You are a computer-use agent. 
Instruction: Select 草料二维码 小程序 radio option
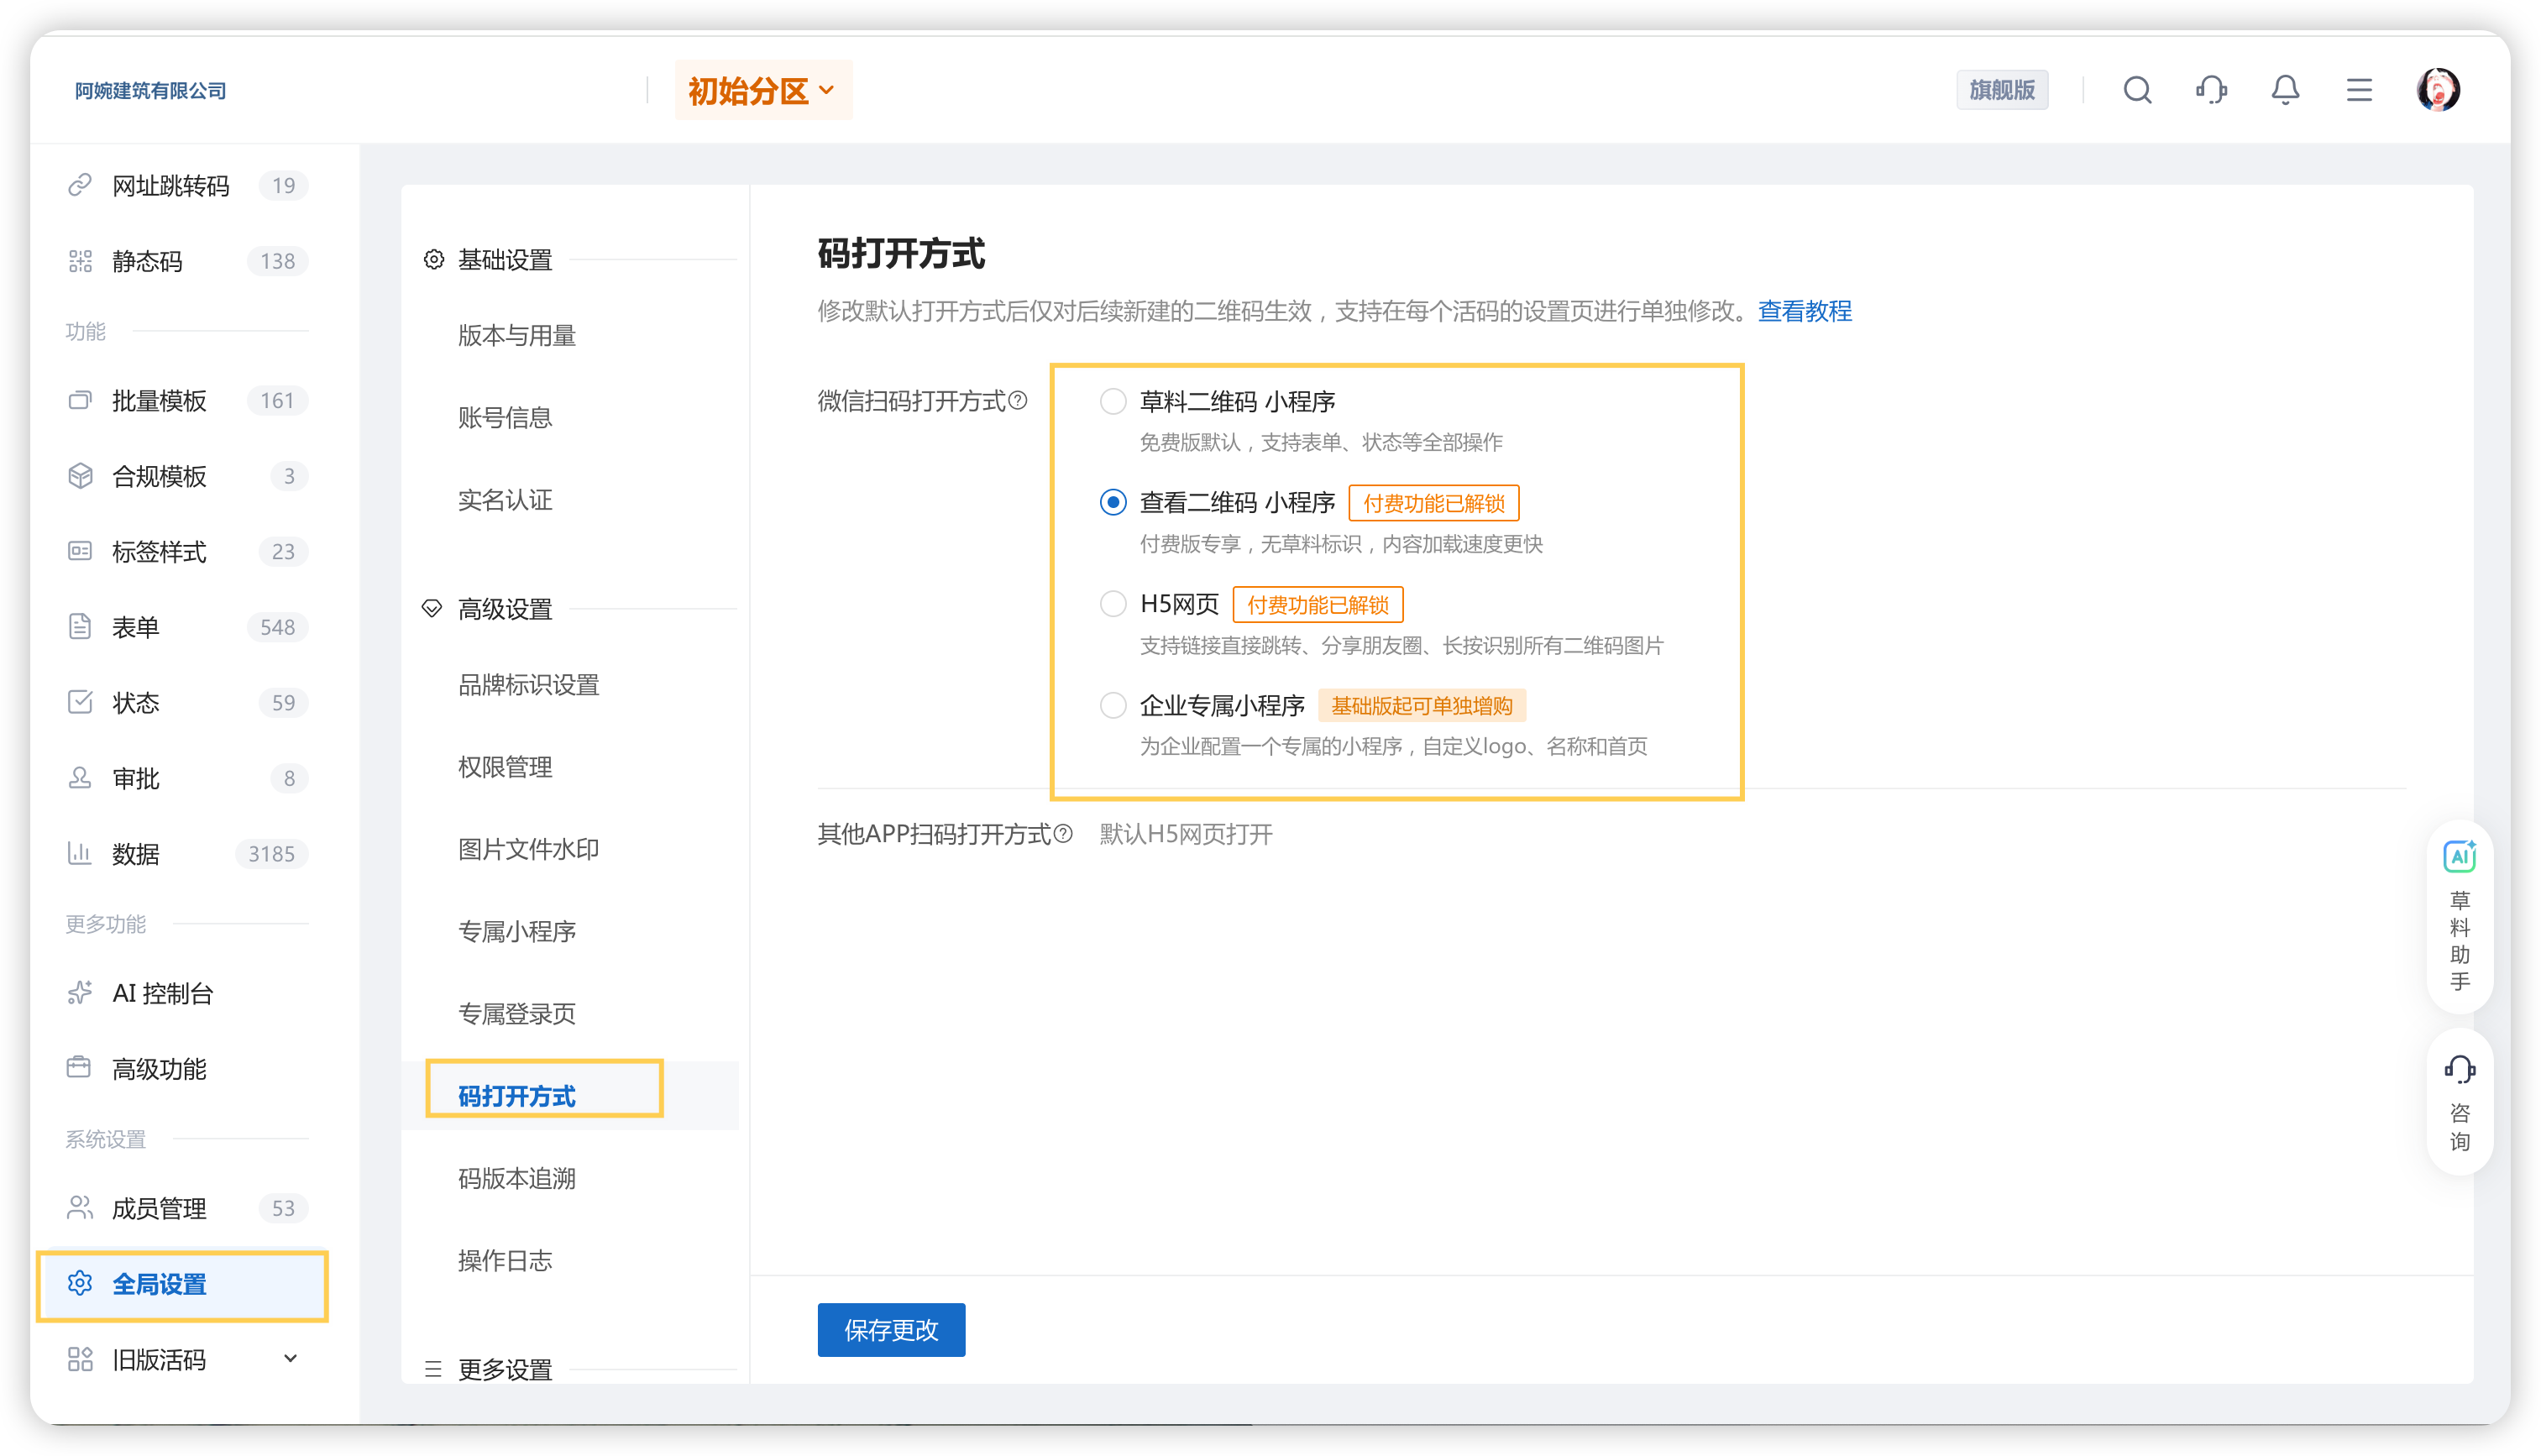1113,401
